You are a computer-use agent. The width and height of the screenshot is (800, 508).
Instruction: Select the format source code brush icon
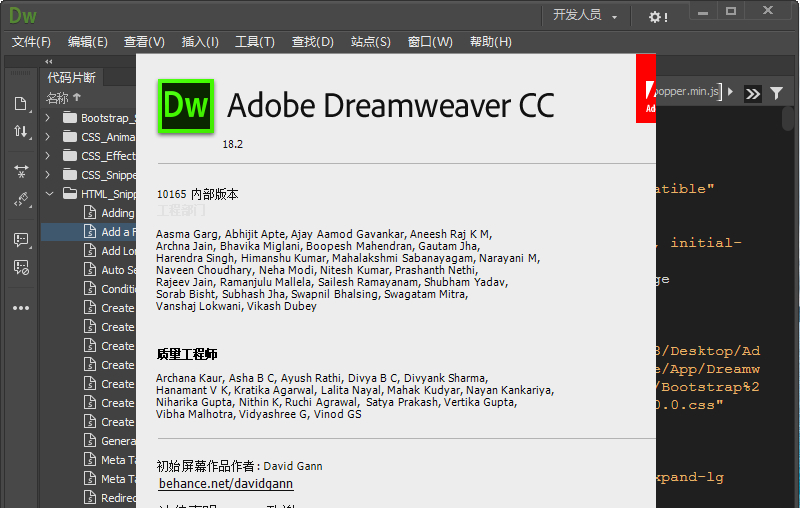[x=21, y=199]
